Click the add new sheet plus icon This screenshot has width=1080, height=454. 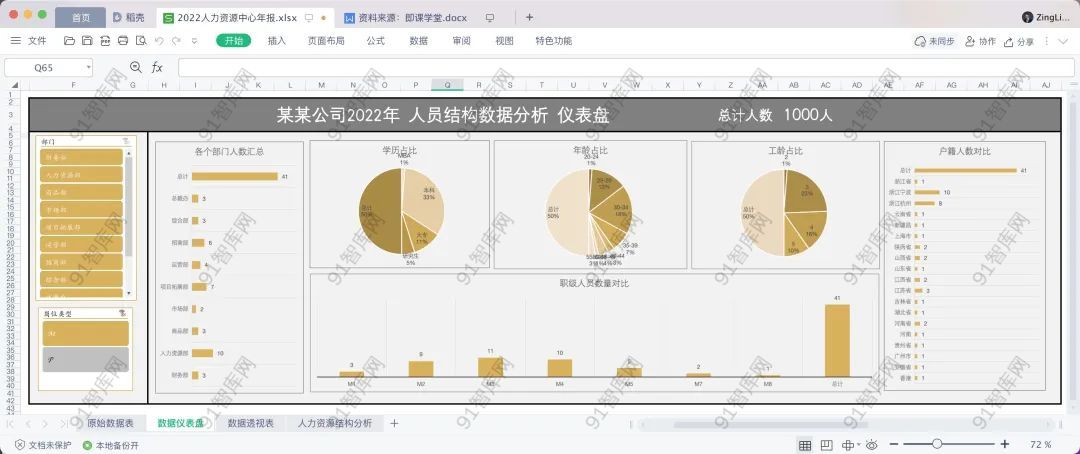click(394, 423)
